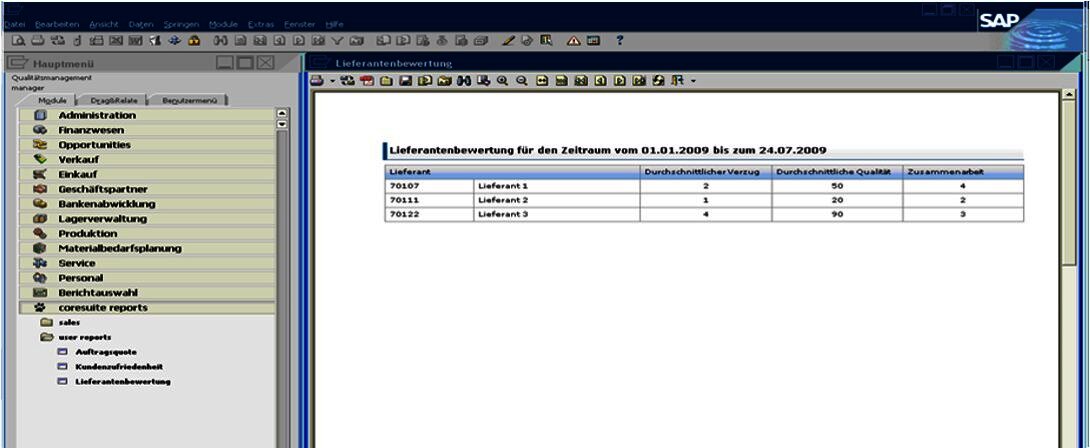Expand the Personal module

[x=147, y=278]
